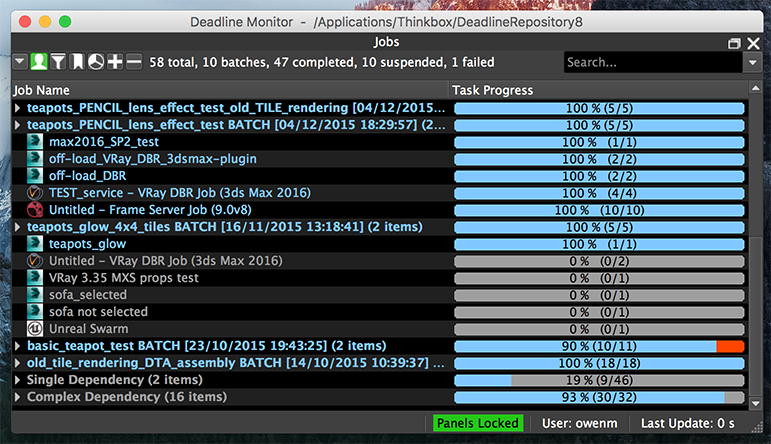
Task: Select Untitled - VRay DBR Job (3ds Max 2016)
Action: pyautogui.click(x=166, y=261)
